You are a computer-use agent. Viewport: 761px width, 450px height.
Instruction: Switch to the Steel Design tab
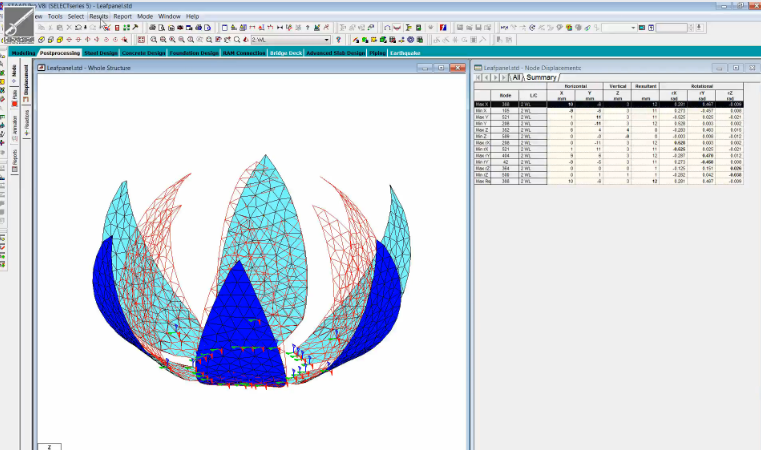pos(101,53)
